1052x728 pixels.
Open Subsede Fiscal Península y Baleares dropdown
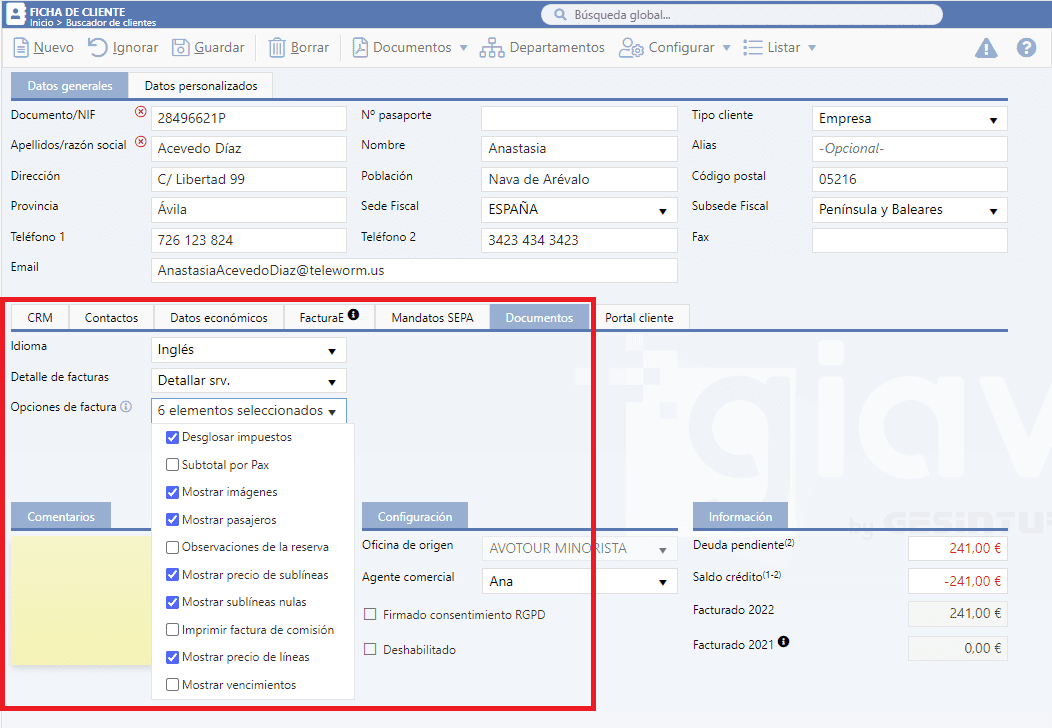click(x=909, y=210)
